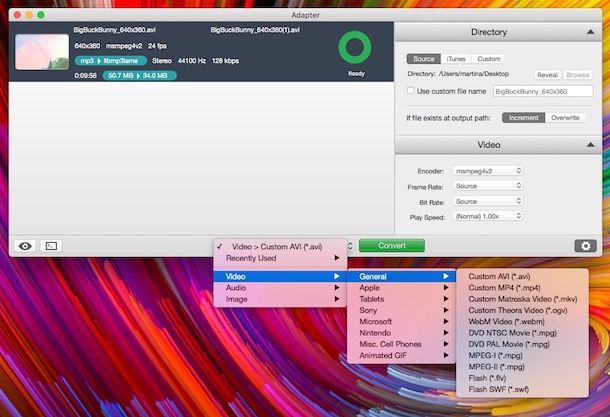The height and width of the screenshot is (417, 610).
Task: Expand the Sony presets submenu
Action: (x=401, y=310)
